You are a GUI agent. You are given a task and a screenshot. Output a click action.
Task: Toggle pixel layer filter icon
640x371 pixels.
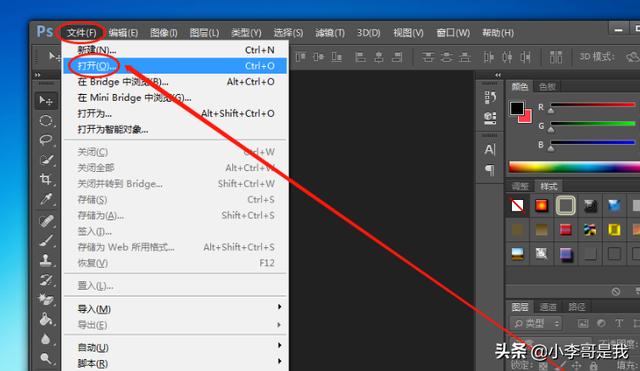(583, 324)
